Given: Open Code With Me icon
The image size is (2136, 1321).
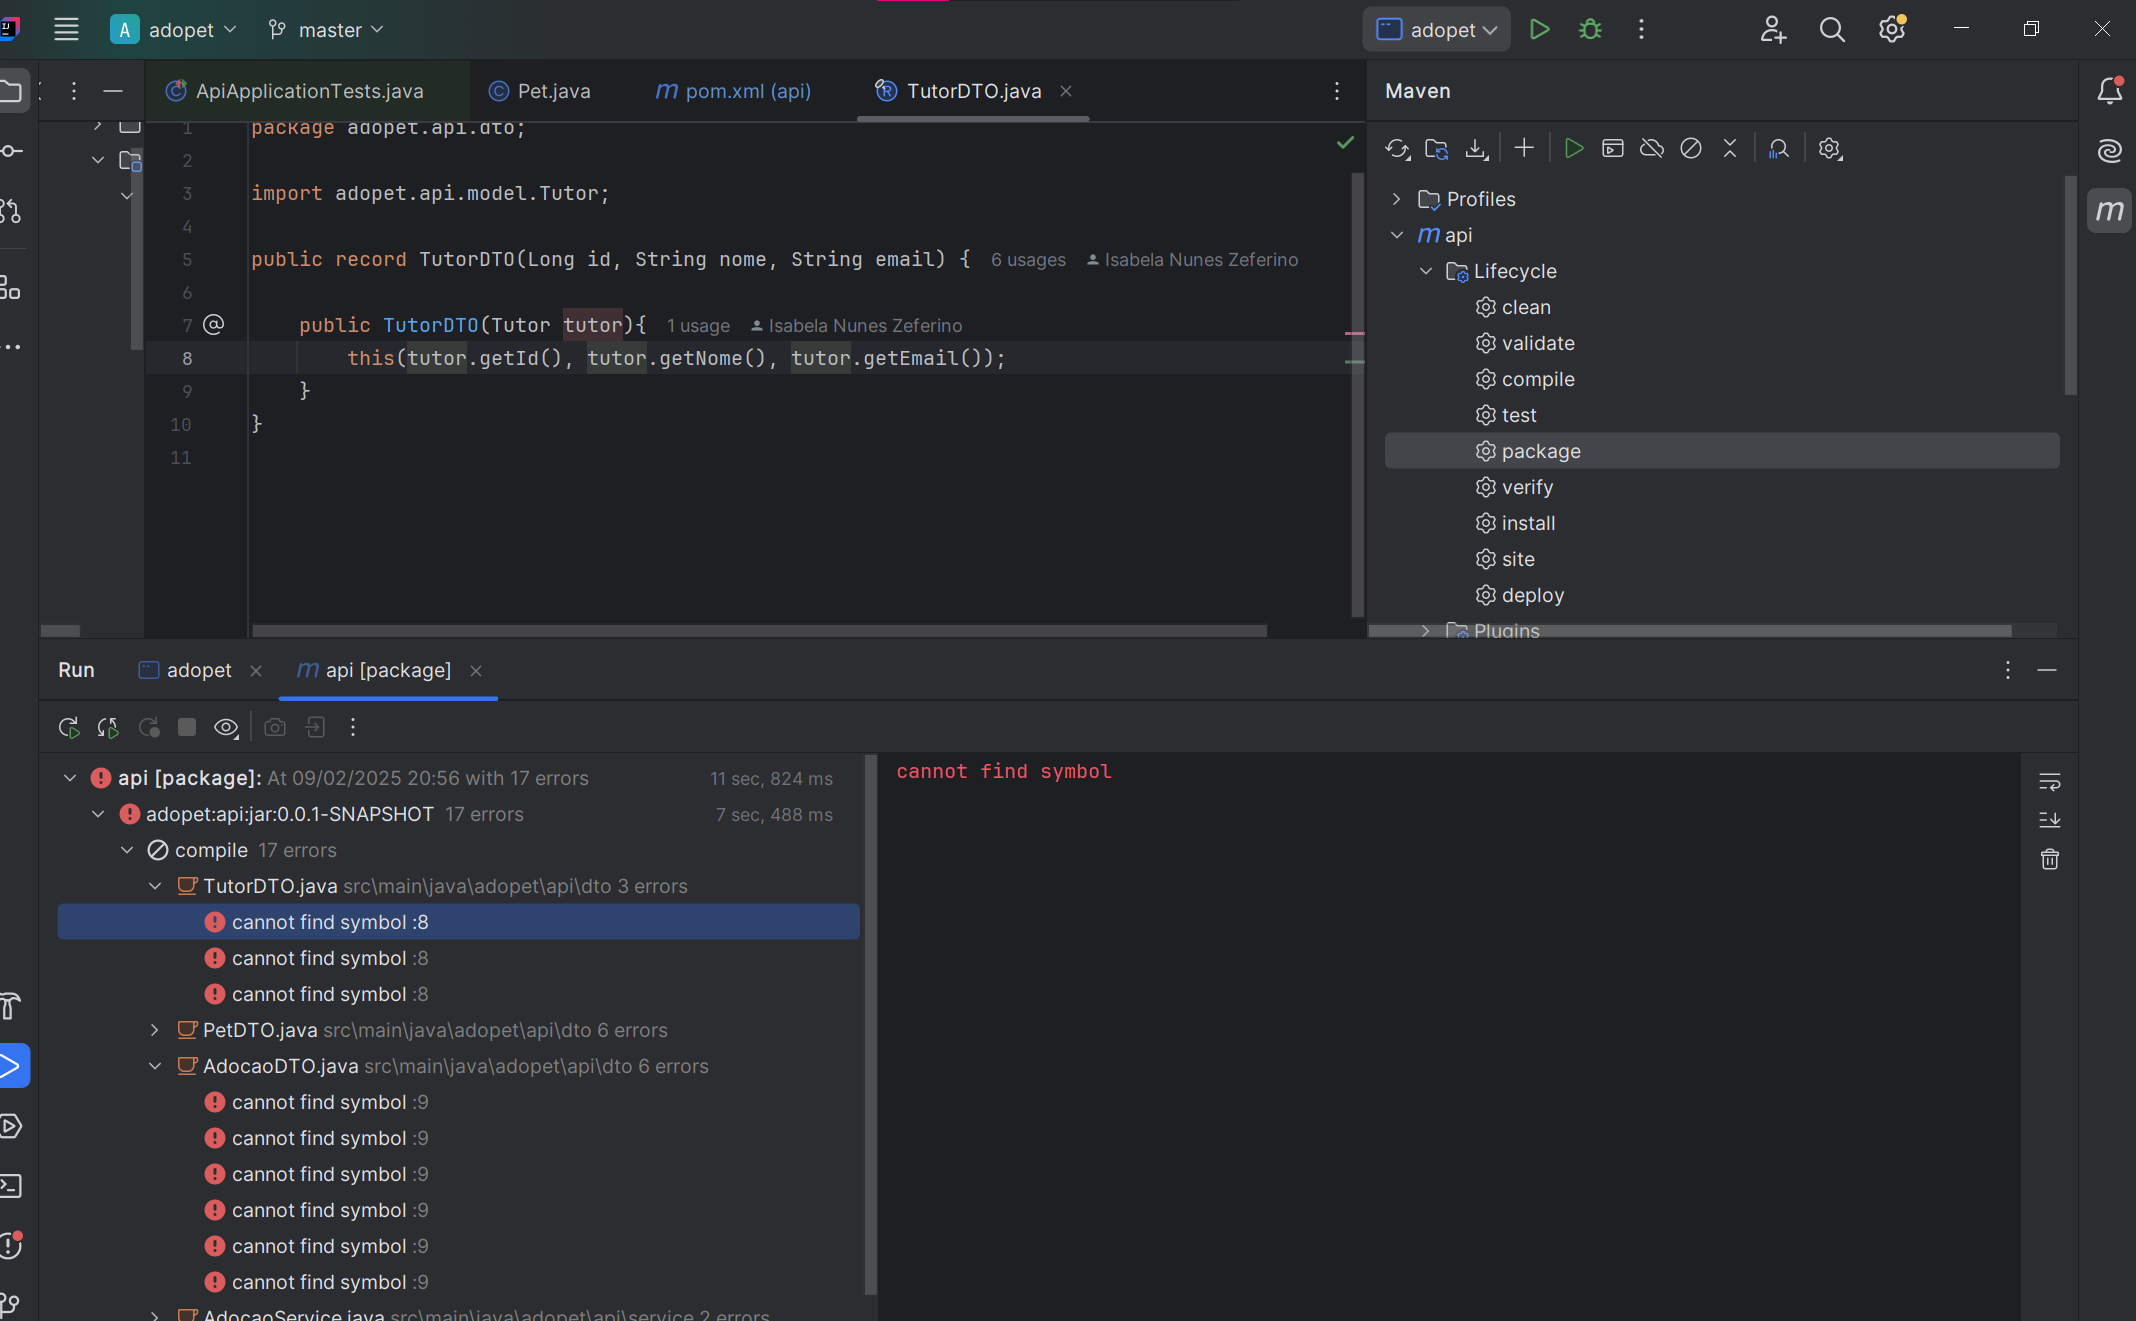Looking at the screenshot, I should coord(1773,29).
